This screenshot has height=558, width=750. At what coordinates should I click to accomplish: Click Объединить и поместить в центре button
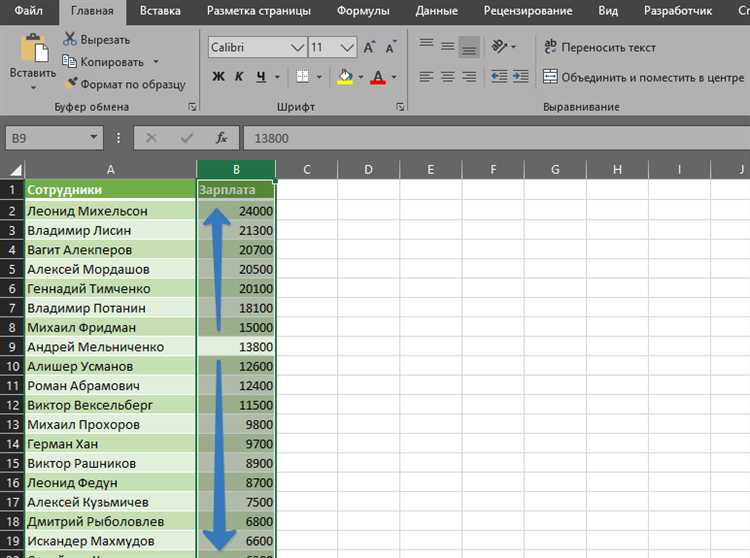click(643, 77)
